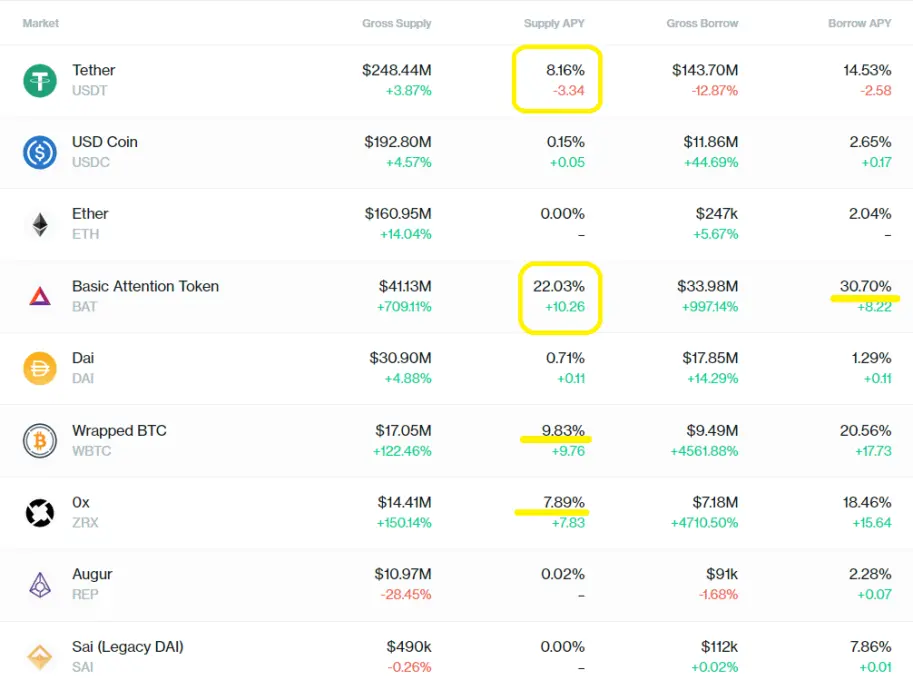Click Tether borrow APY 14.53%
Screen dimensions: 913x690
[867, 70]
